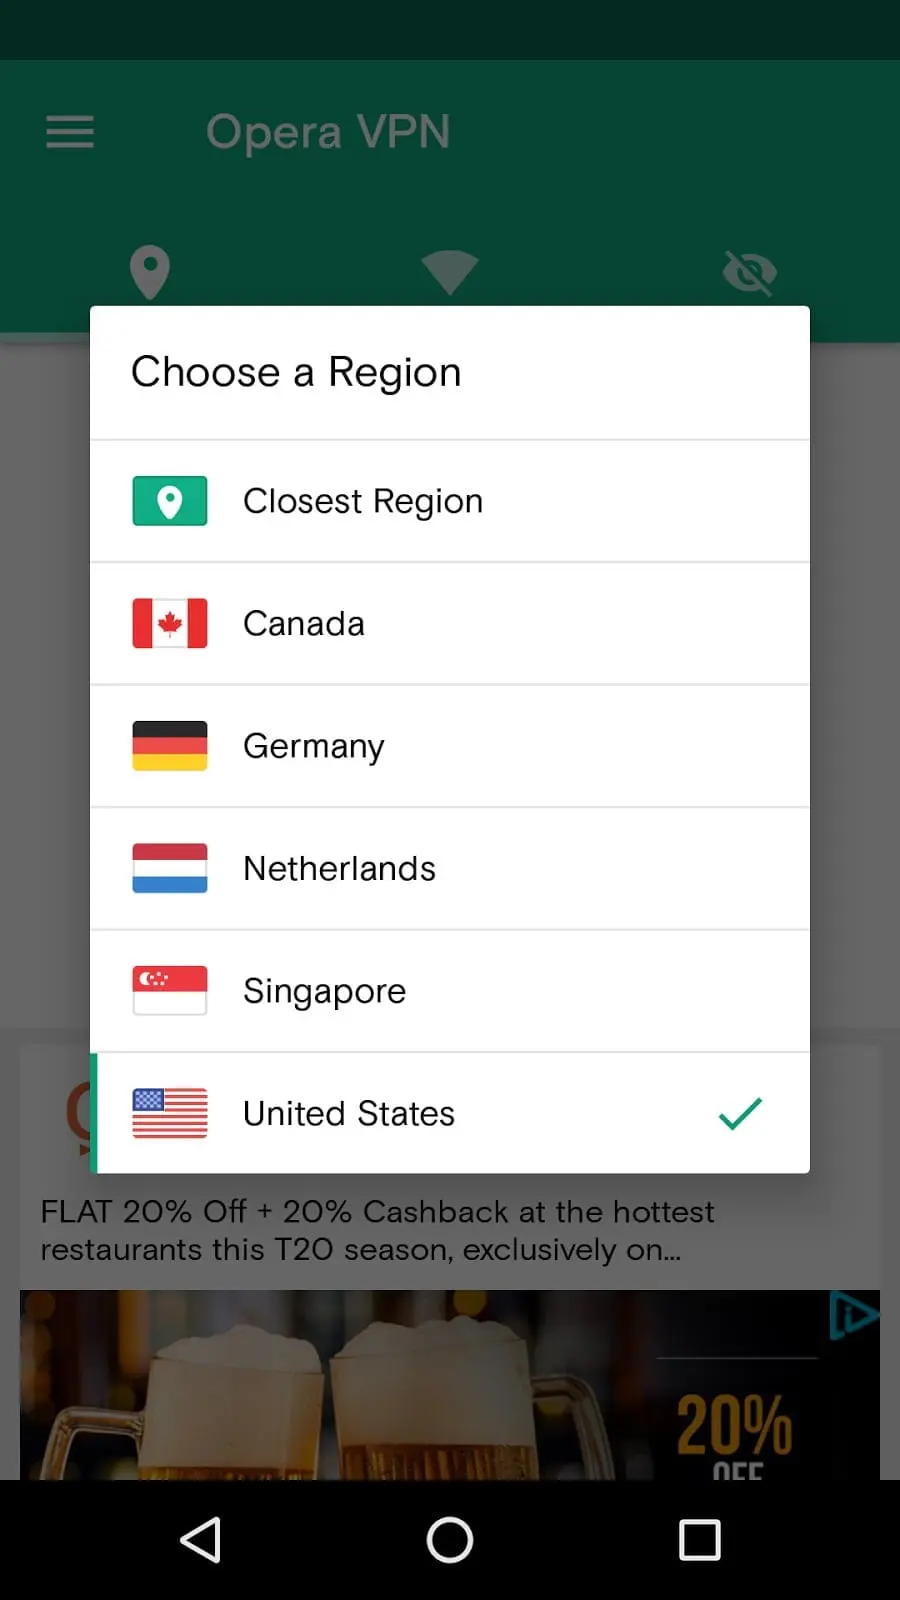Choose Netherlands region entry
The width and height of the screenshot is (900, 1600).
point(450,869)
